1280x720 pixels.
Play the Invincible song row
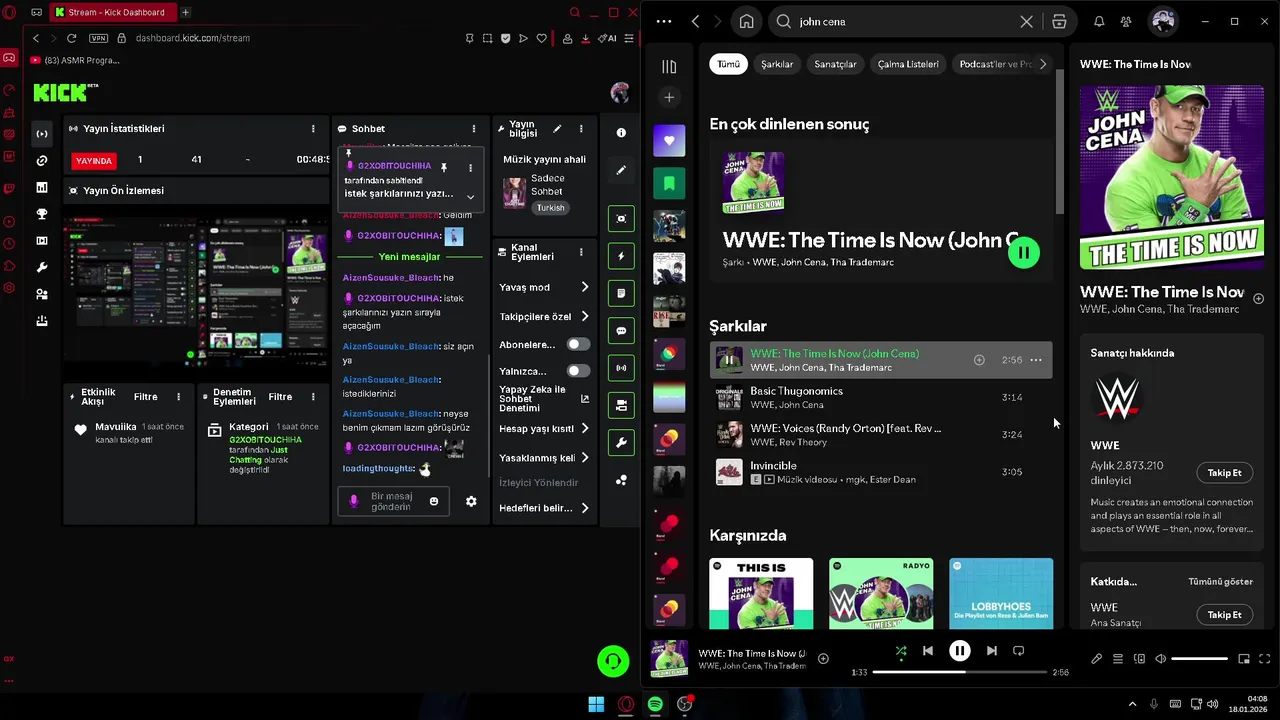pos(881,472)
